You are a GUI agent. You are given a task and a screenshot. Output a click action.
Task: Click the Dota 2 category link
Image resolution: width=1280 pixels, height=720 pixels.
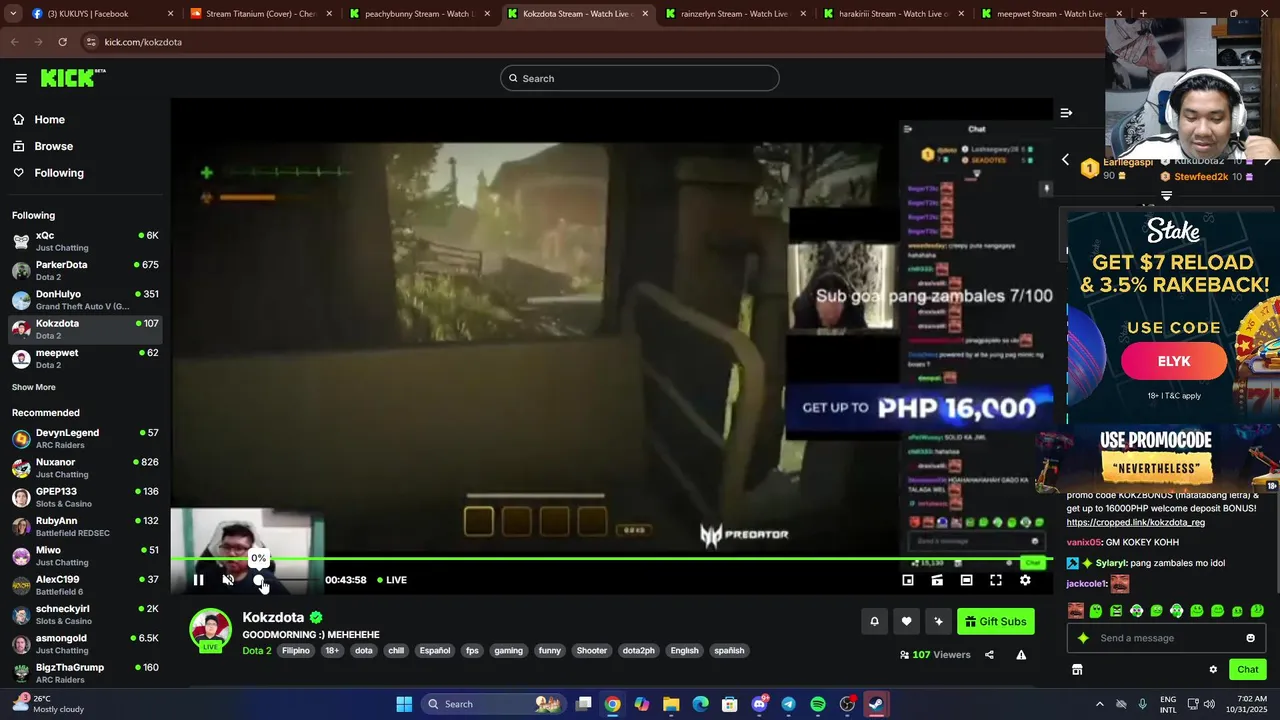click(257, 651)
